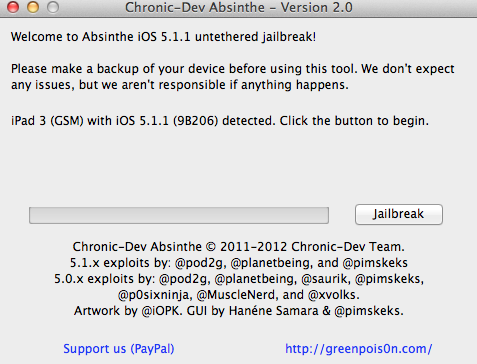Click the @MuscleNerd name in credits
The image size is (477, 364).
[x=237, y=295]
